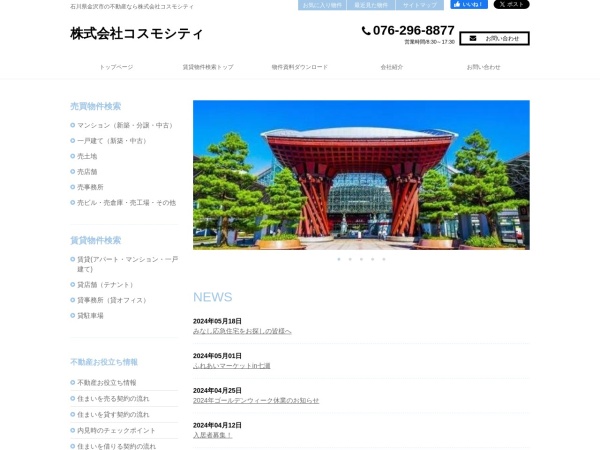
Task: Open 賃貸物件検索トップ navigation menu item
Action: point(208,67)
